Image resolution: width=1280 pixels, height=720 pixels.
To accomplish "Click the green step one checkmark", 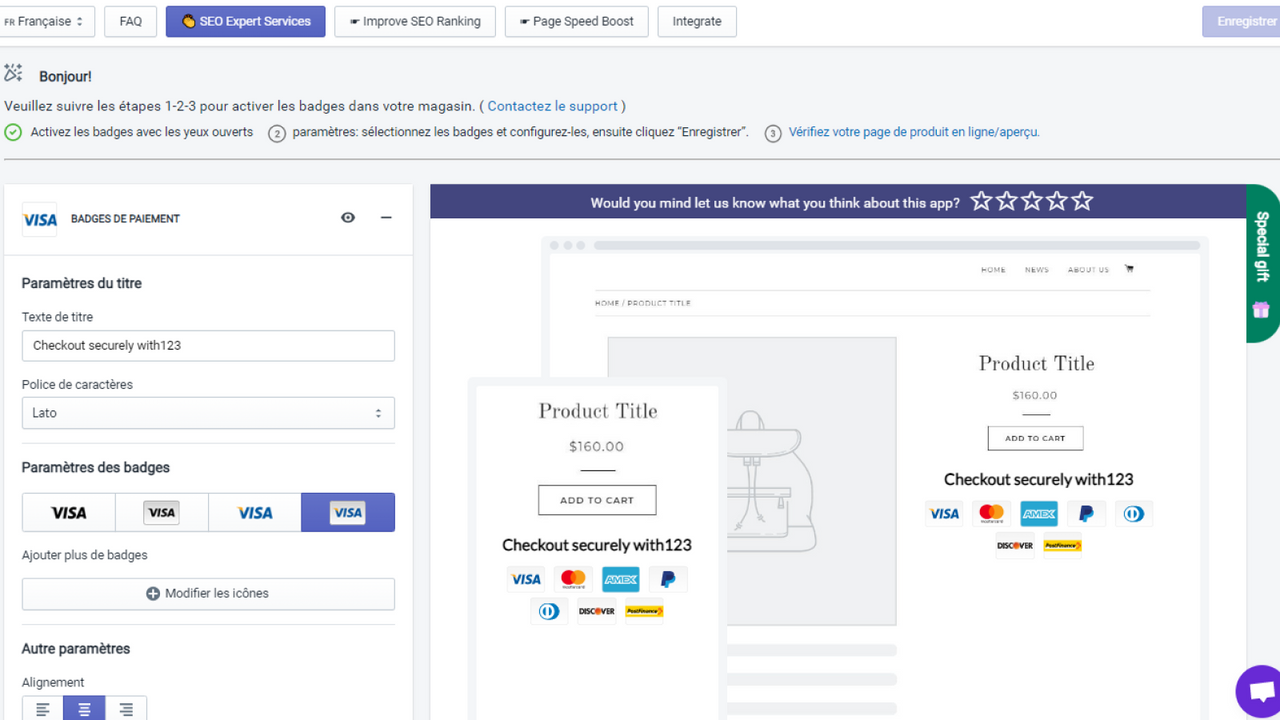I will coord(13,132).
